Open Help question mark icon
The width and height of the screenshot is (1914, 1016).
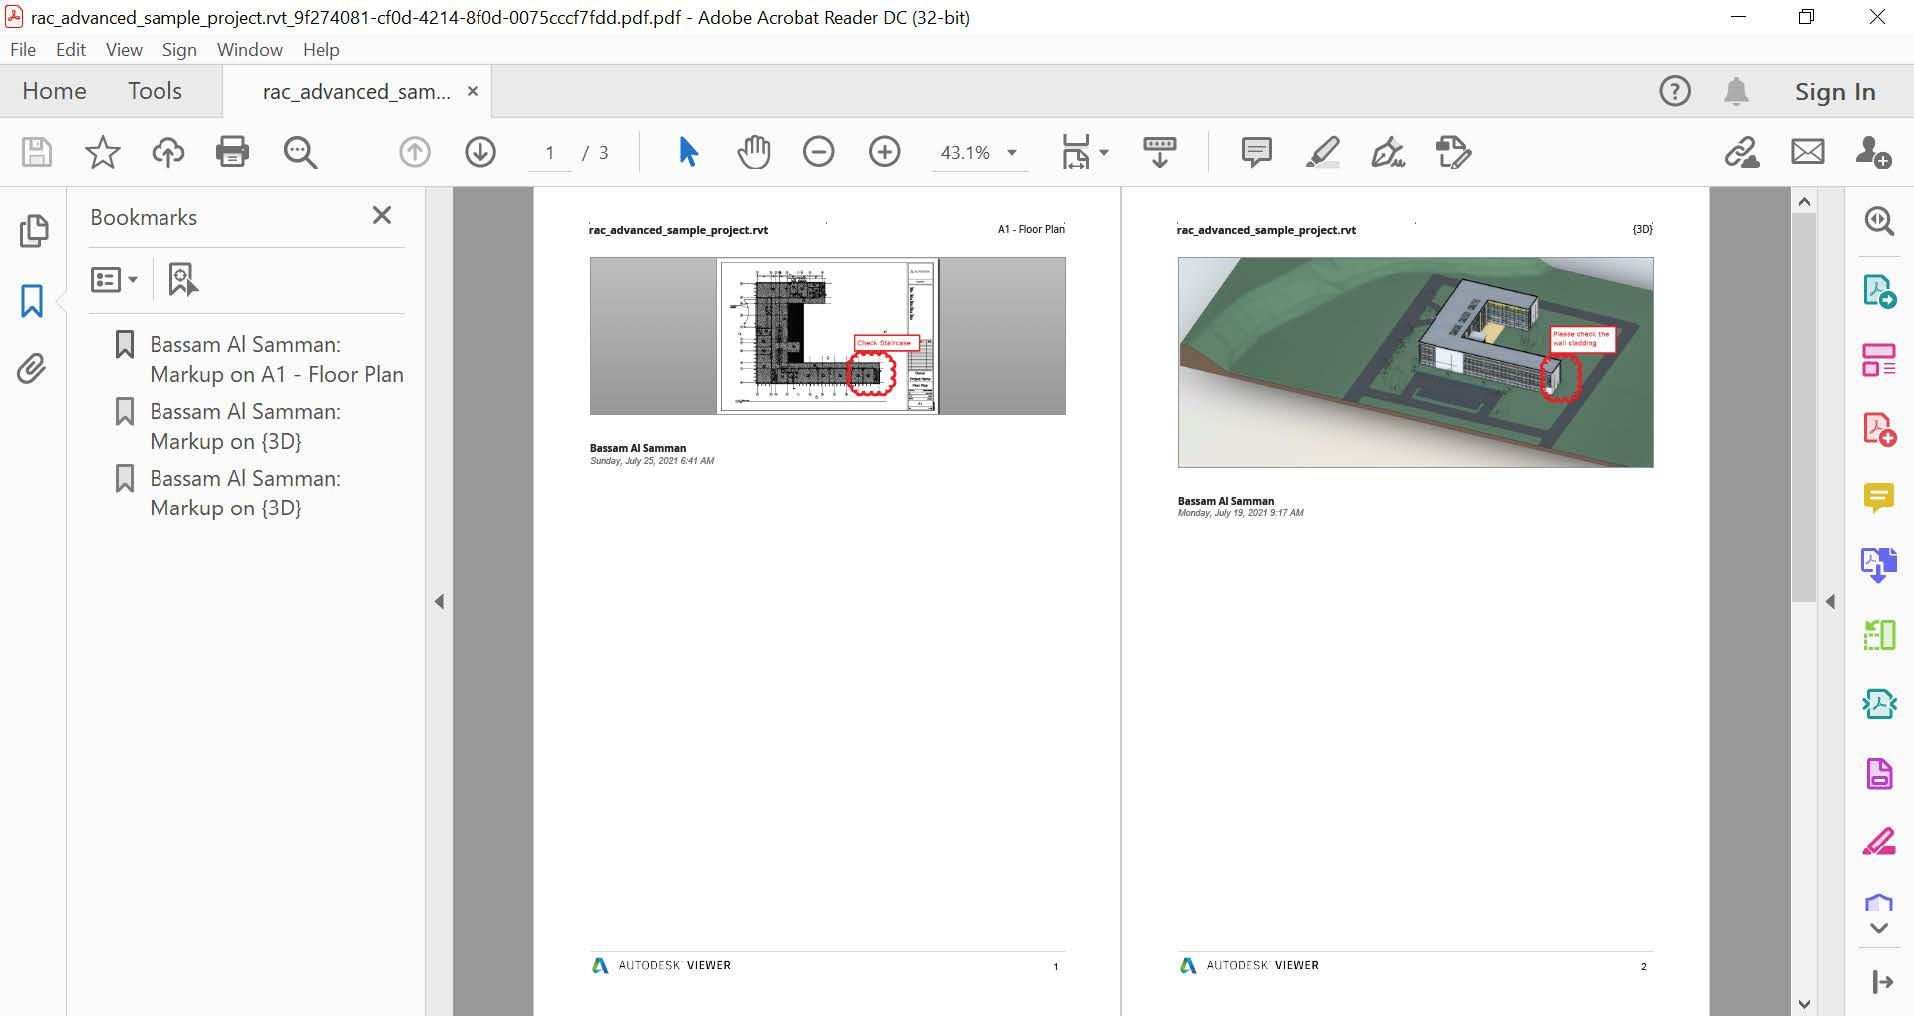click(x=1675, y=91)
